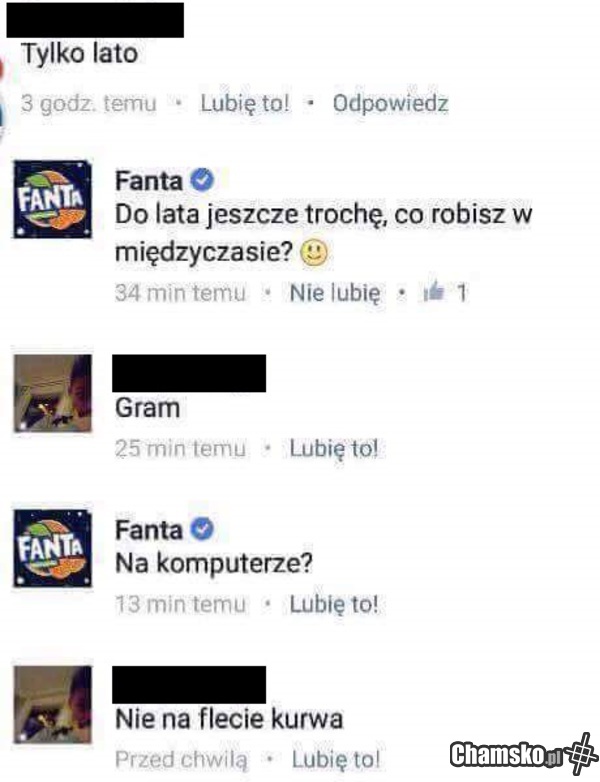The width and height of the screenshot is (600, 782).
Task: Click 'Lubię to!' under the 'Gram' comment
Action: coord(334,448)
